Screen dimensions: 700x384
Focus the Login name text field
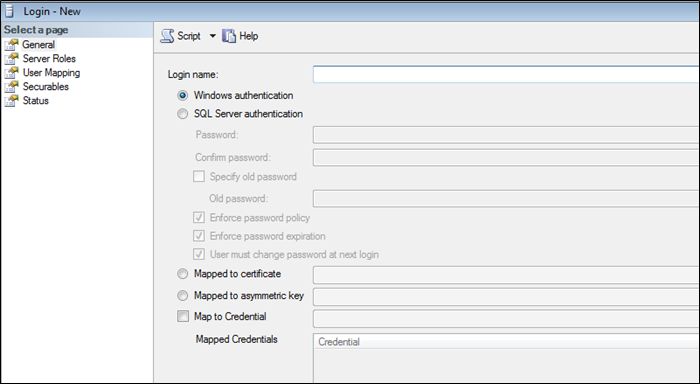click(x=506, y=74)
